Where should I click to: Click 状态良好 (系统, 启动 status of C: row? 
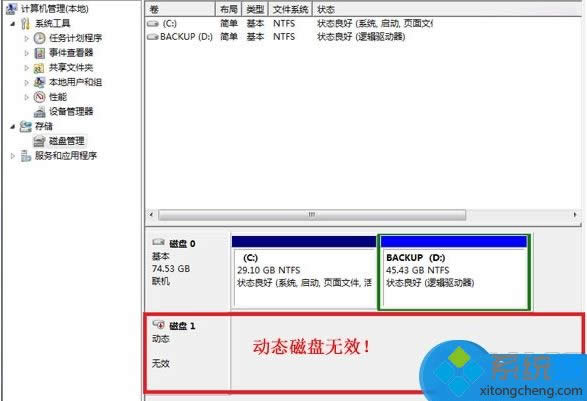click(375, 24)
